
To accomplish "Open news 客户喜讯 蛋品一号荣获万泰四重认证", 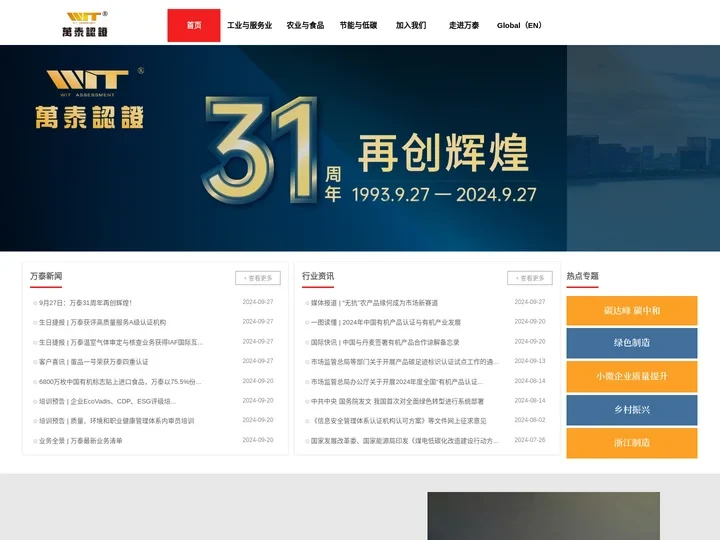I will [x=94, y=362].
